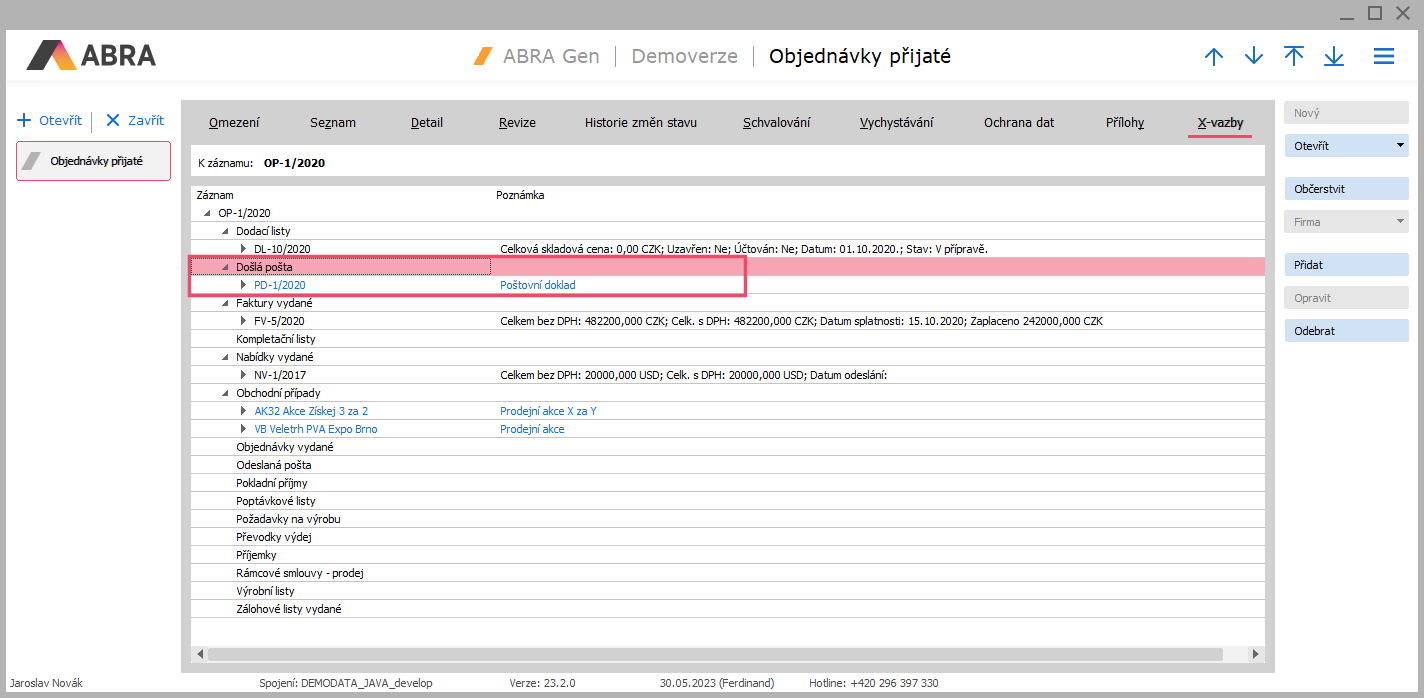Collapse the Obchodní případy tree node
Screen dimensions: 1424x698
click(x=225, y=393)
